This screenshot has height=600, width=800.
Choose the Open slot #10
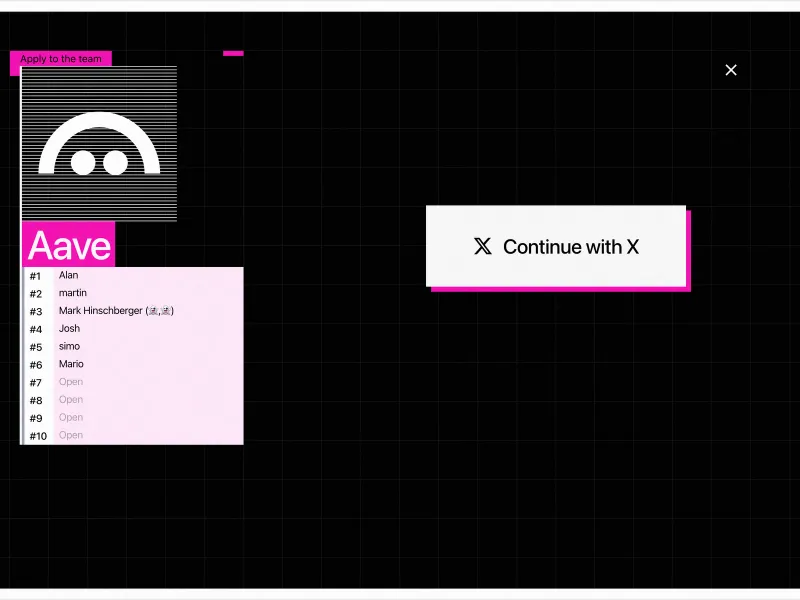(x=71, y=436)
